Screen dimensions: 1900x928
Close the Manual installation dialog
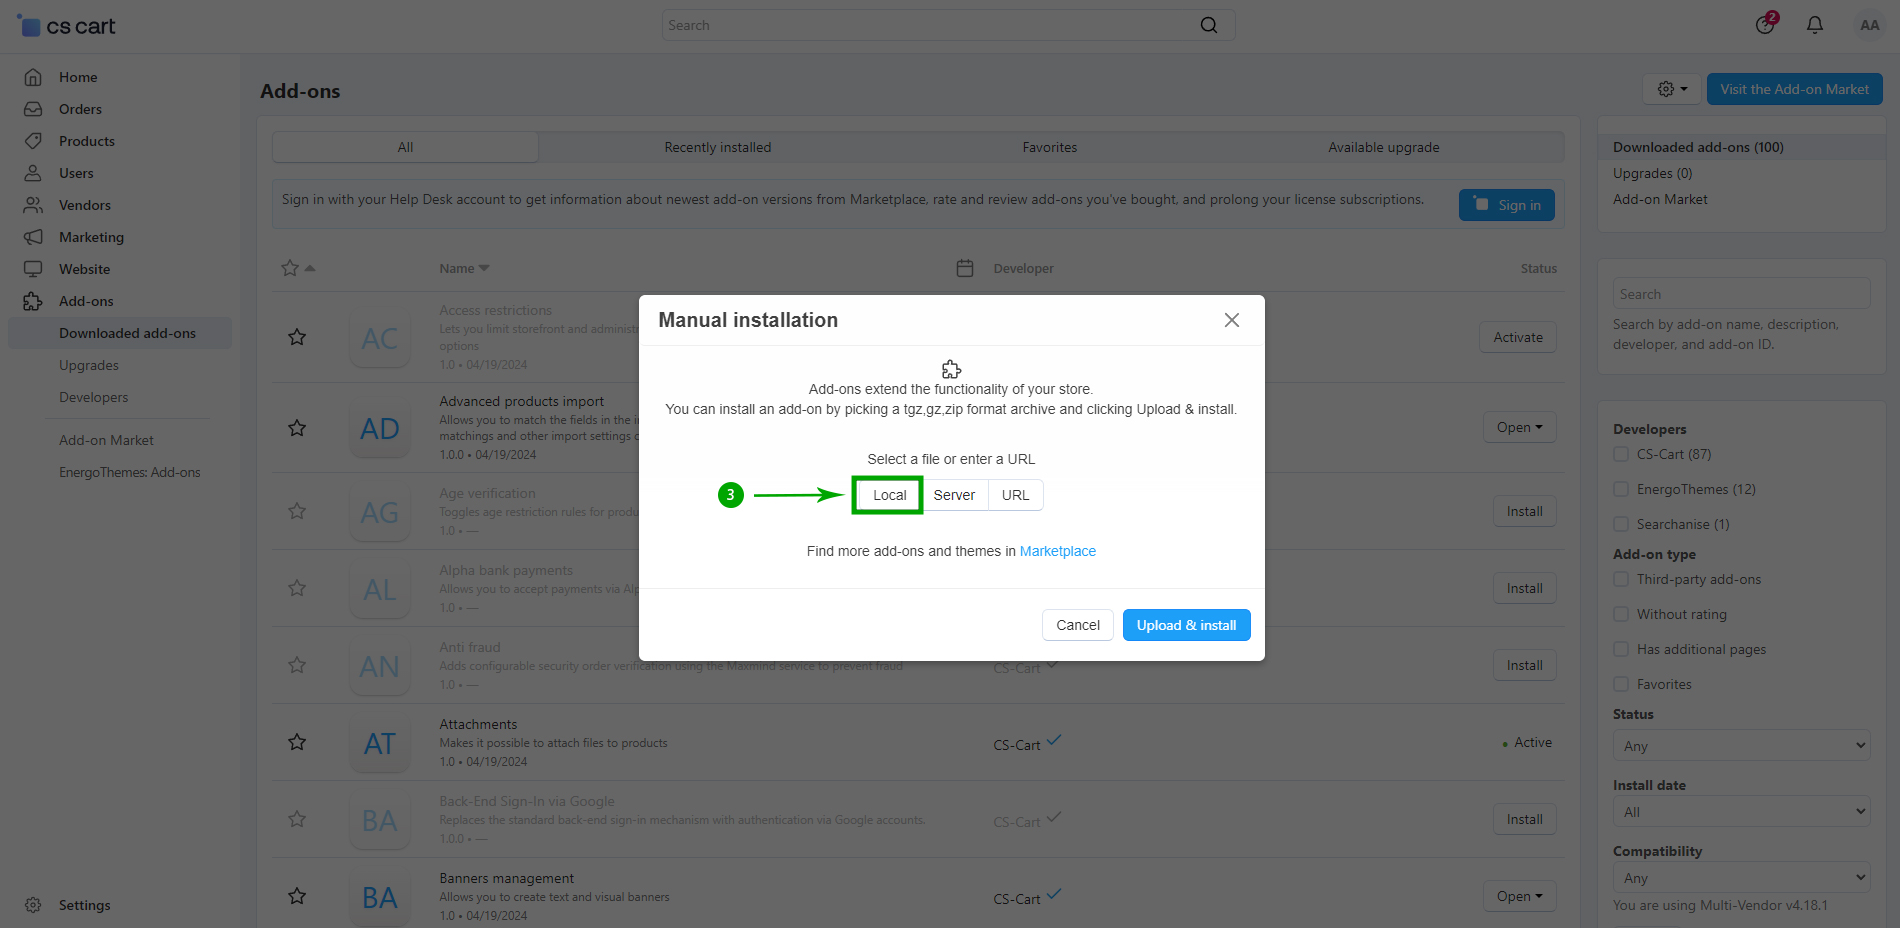[1231, 320]
